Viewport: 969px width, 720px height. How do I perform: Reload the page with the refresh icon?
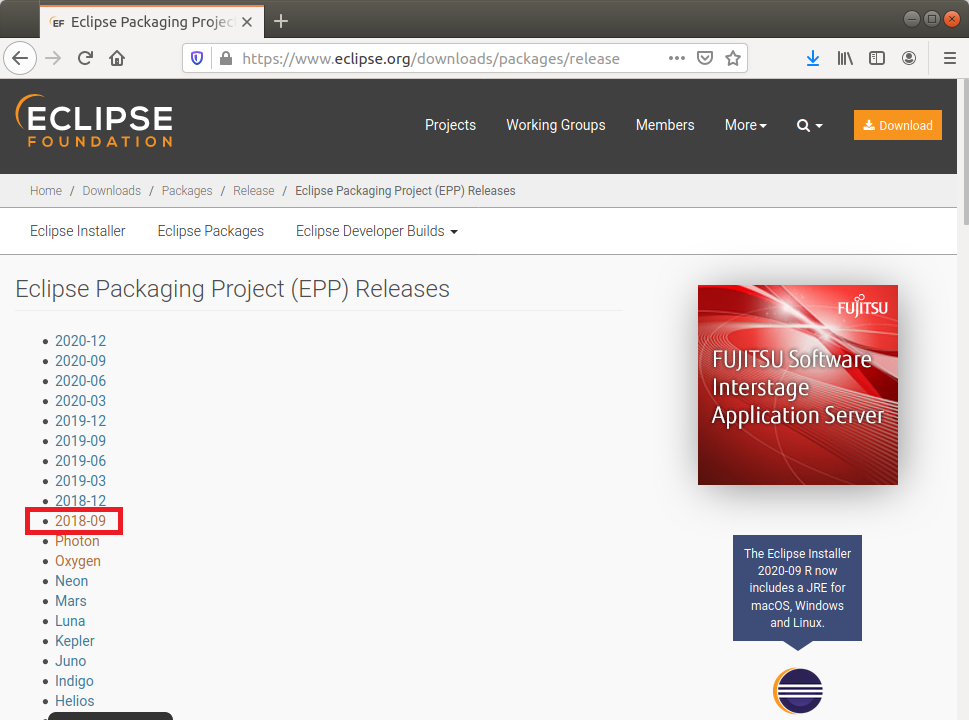(85, 58)
